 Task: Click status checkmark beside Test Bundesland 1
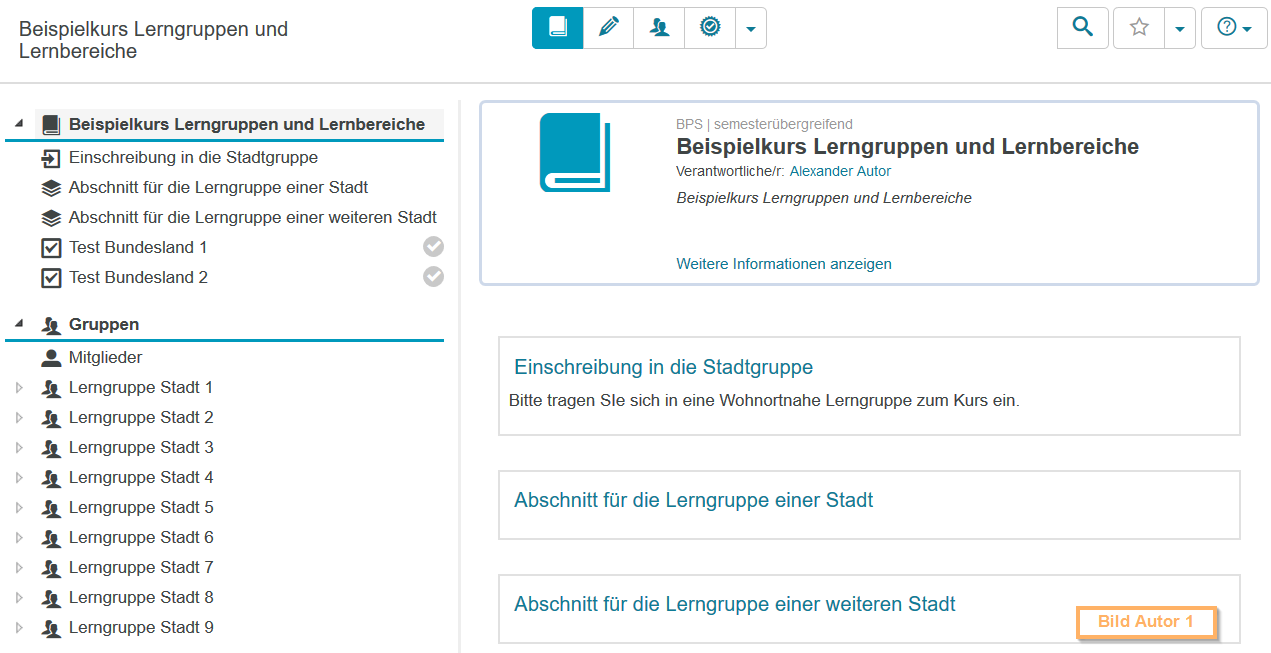(433, 247)
